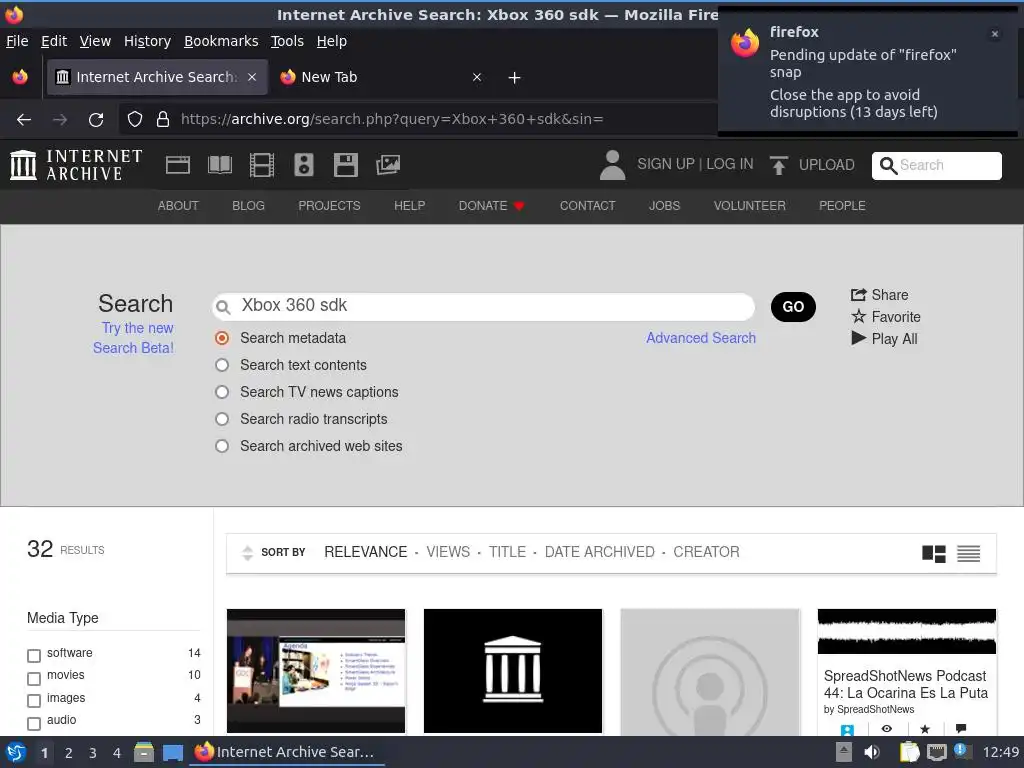This screenshot has width=1024, height=768.
Task: Click the Firefox address bar URL
Action: pos(392,119)
